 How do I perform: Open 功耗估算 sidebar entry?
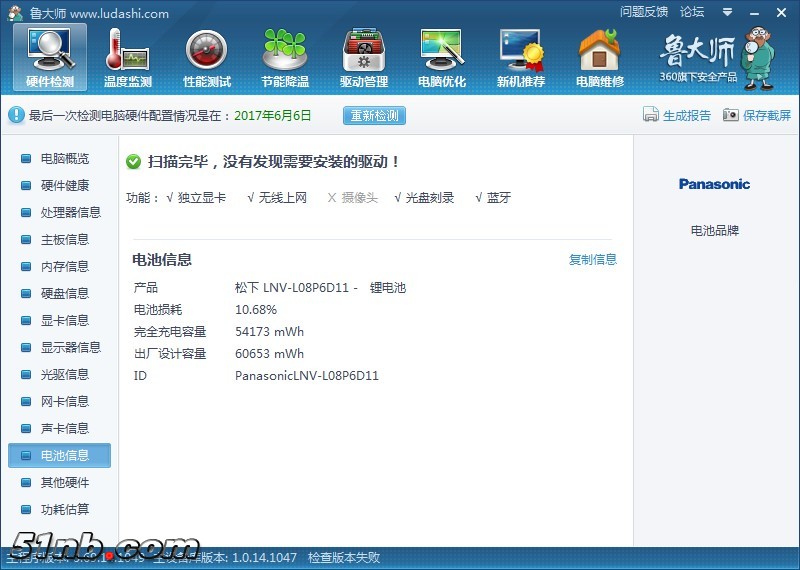tap(64, 510)
